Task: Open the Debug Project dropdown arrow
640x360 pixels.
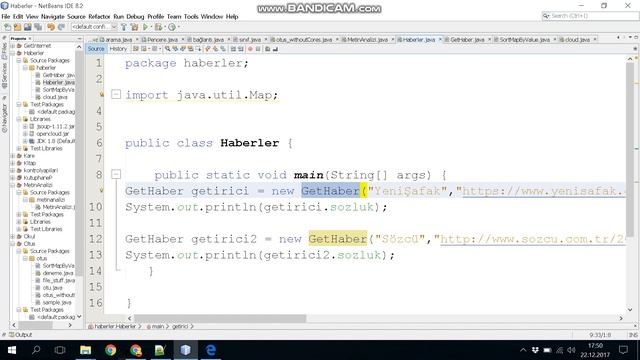Action: coord(164,27)
